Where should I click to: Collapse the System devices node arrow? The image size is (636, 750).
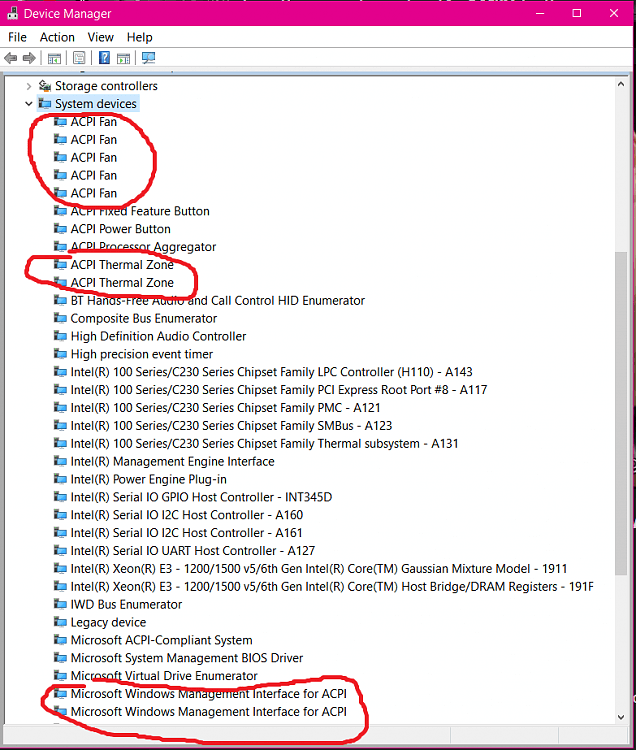tap(29, 104)
